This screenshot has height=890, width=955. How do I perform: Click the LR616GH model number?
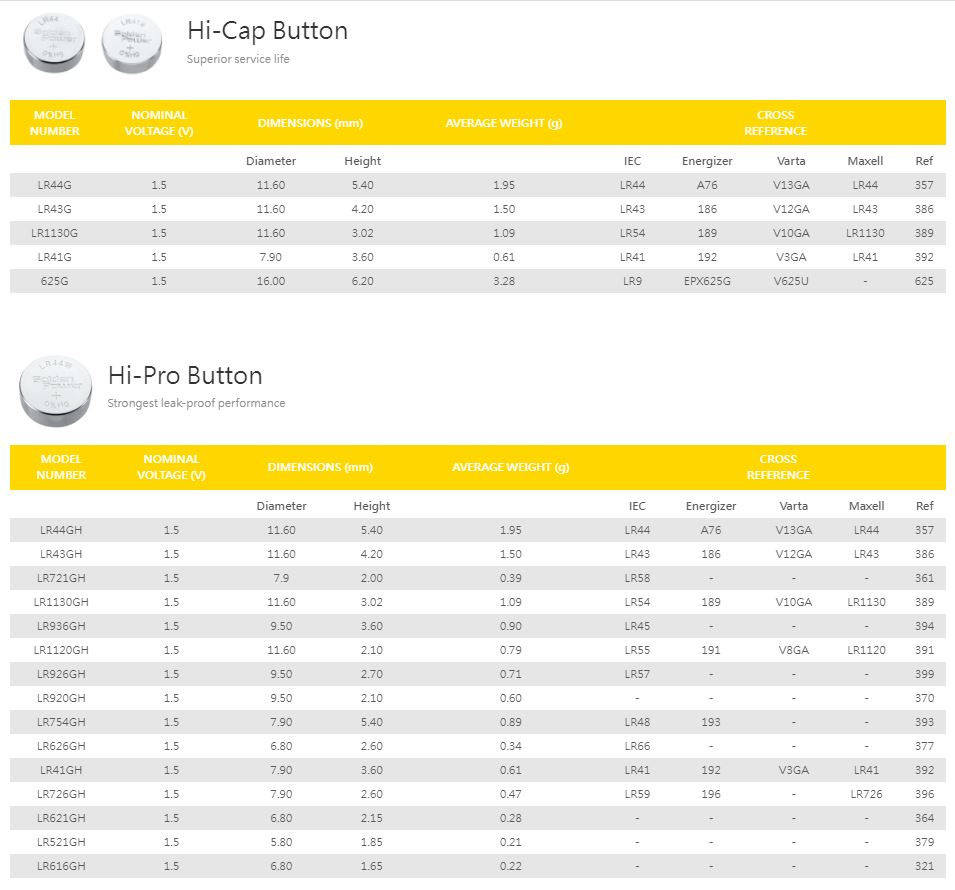62,866
